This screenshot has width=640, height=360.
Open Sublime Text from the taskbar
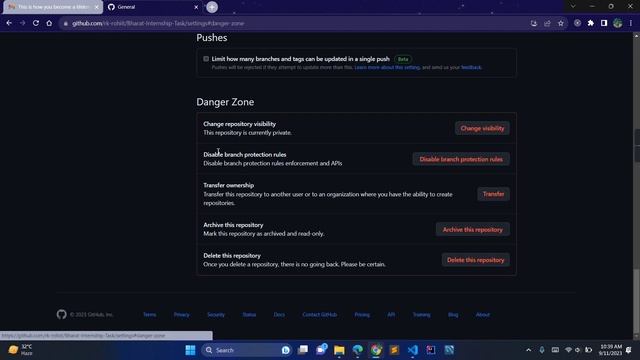pos(394,350)
